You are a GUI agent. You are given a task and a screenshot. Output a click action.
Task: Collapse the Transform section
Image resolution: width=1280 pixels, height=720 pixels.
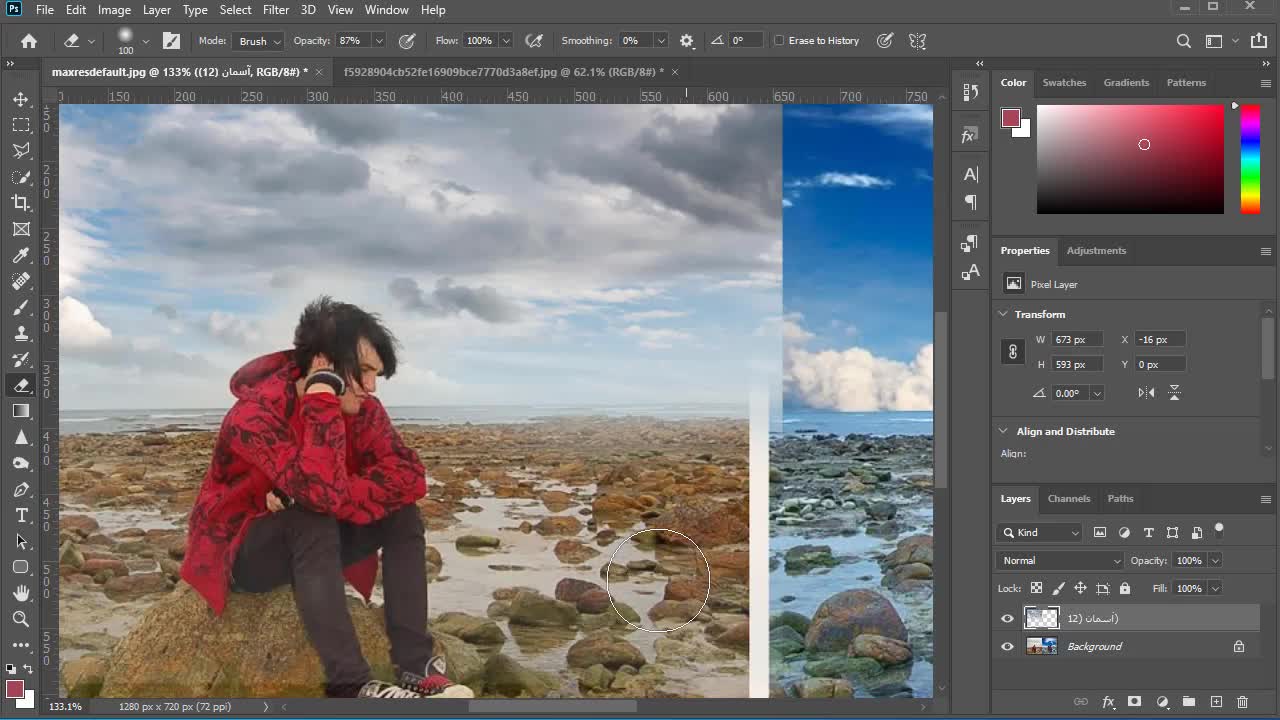(1003, 314)
